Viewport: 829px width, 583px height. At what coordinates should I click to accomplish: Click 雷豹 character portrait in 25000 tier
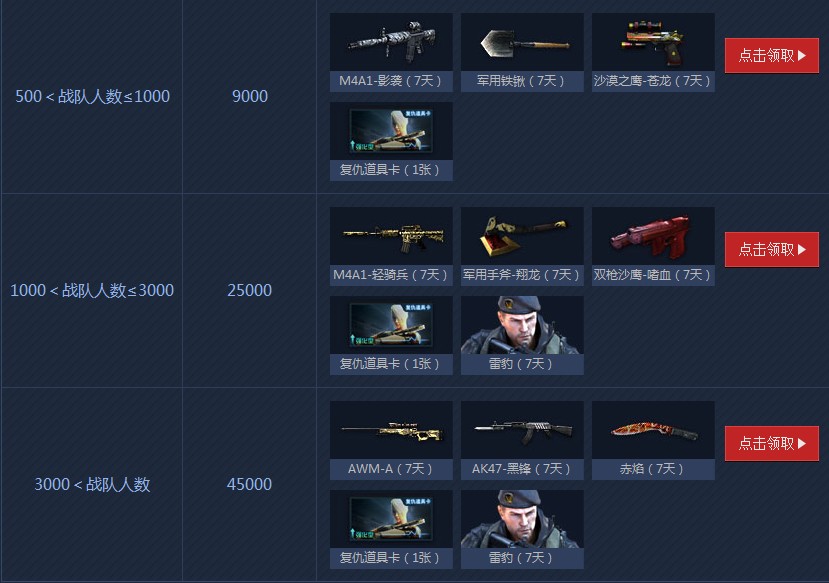coord(522,325)
